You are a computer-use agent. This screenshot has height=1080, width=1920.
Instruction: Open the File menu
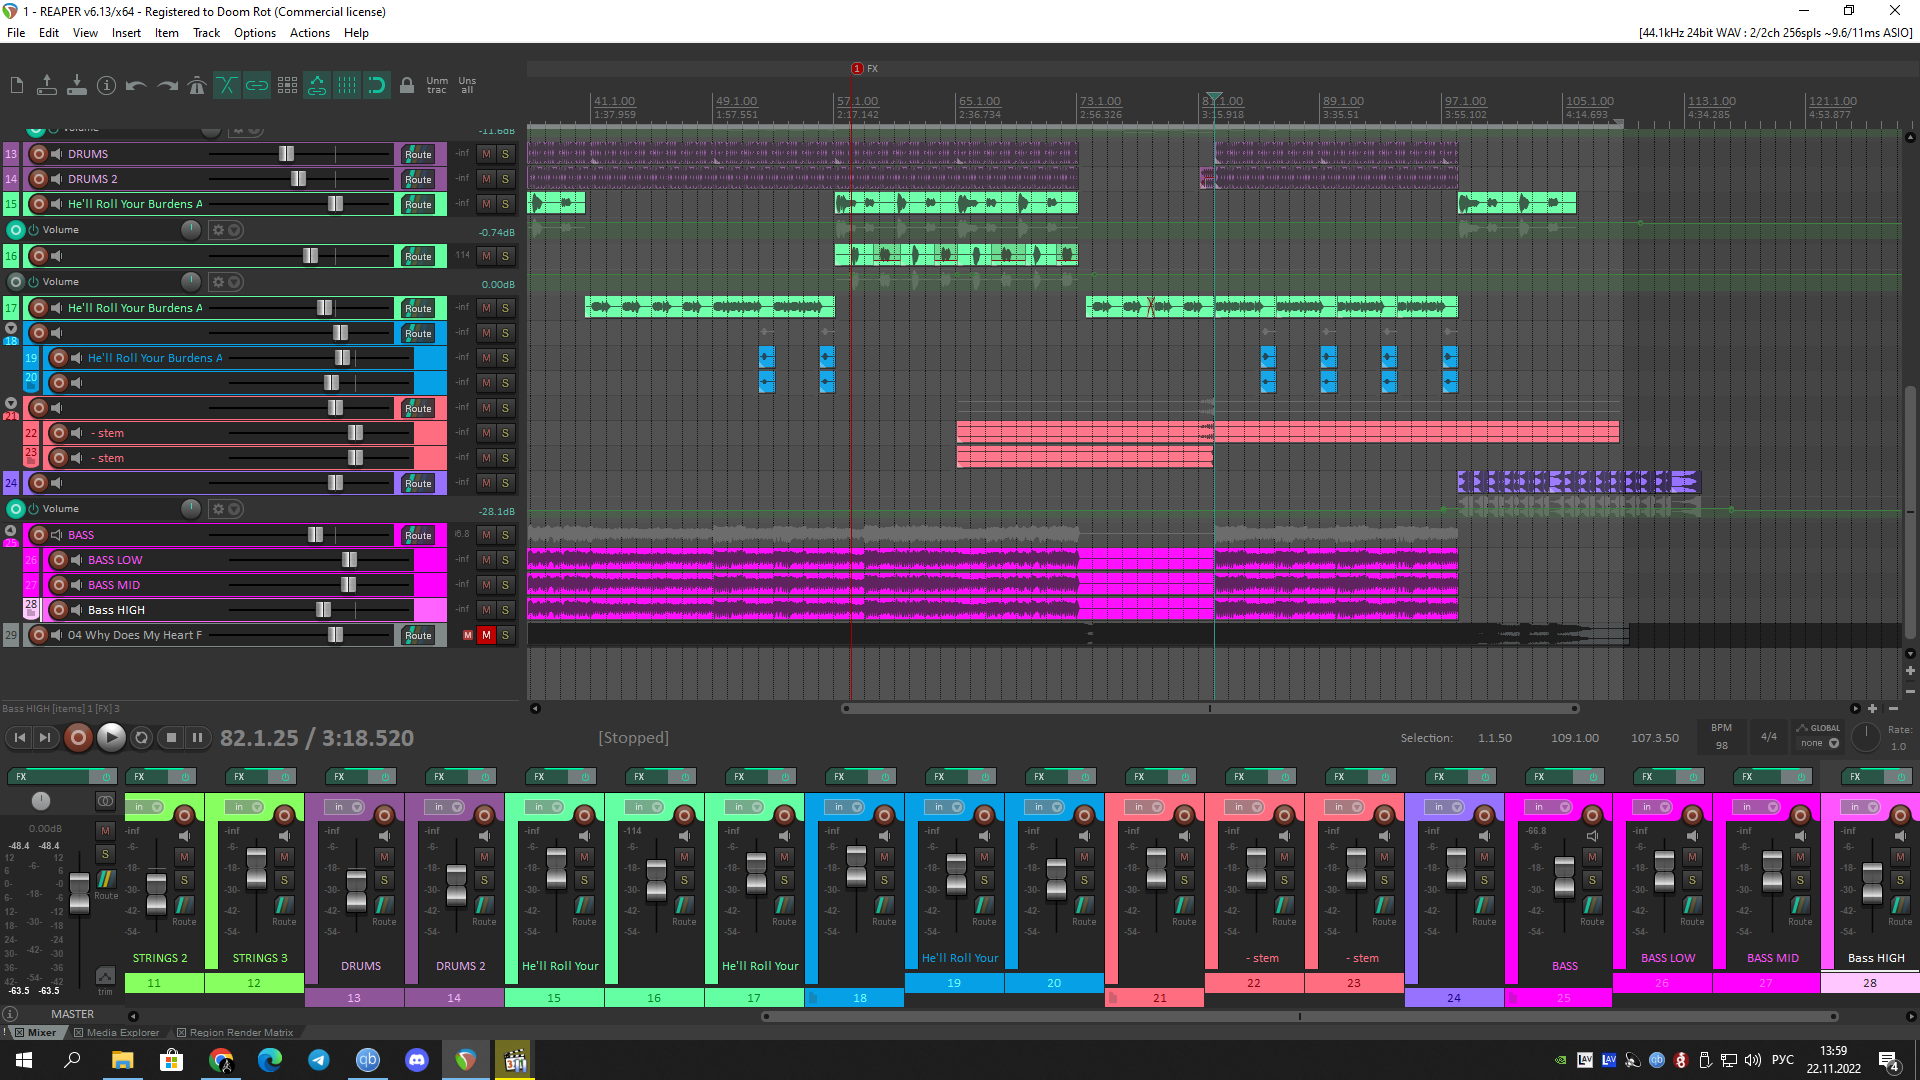16,33
